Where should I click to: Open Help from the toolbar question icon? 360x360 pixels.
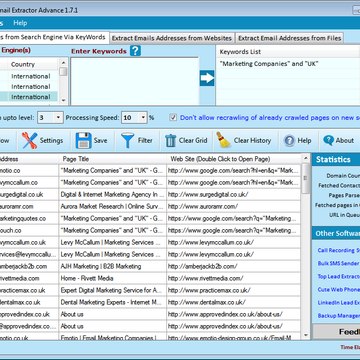pyautogui.click(x=298, y=141)
